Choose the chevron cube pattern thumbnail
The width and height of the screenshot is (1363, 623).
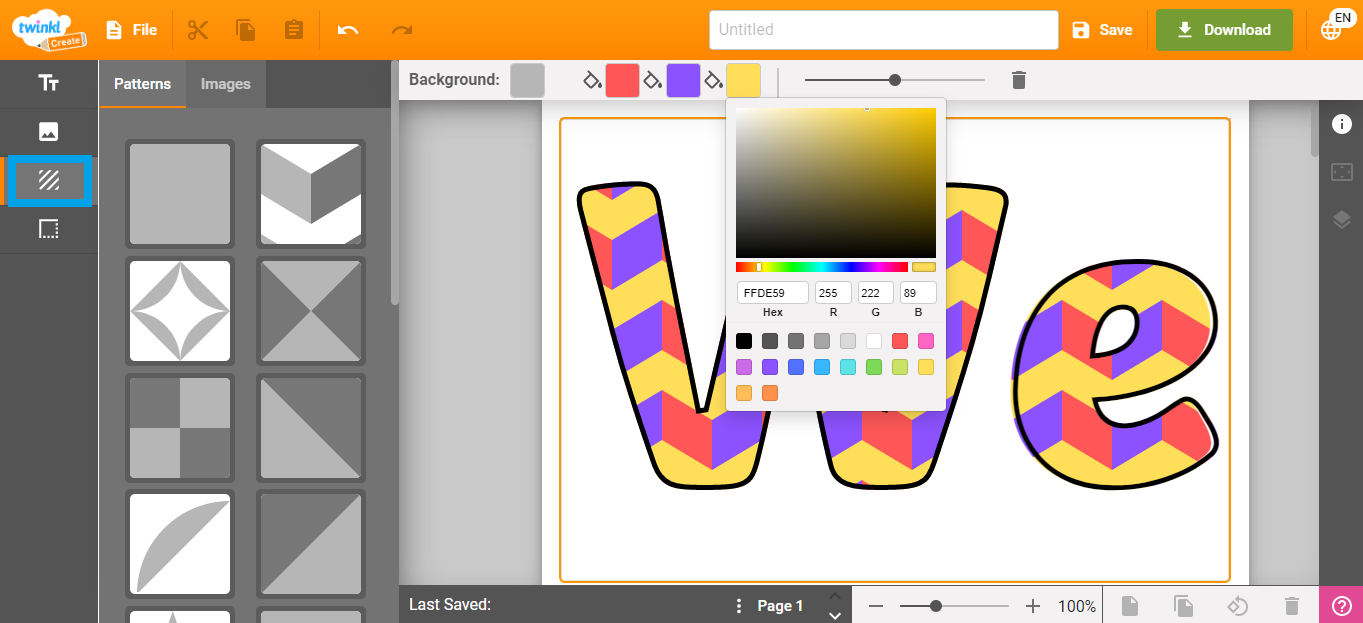(311, 194)
